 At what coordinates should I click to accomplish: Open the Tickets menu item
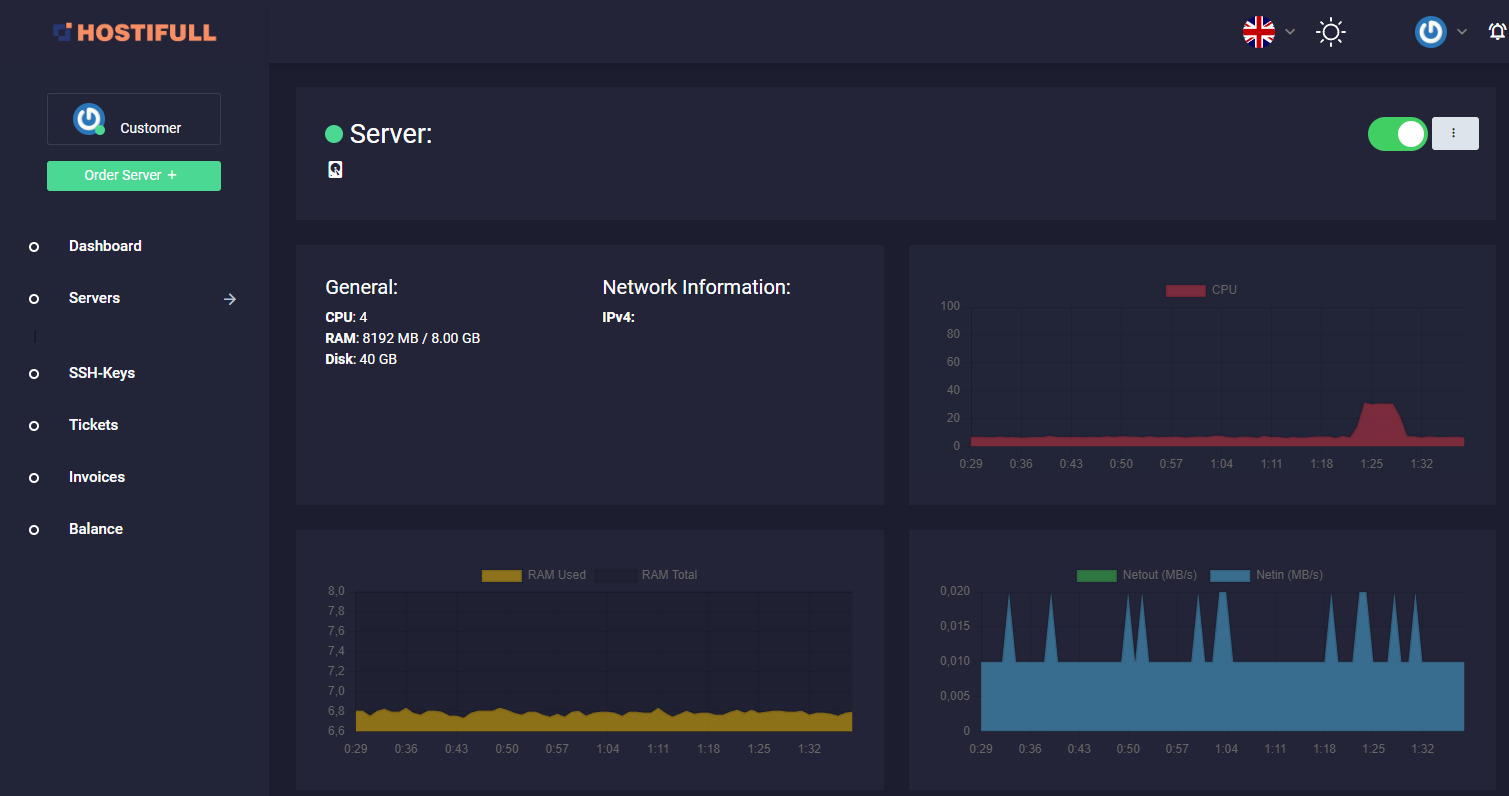[x=93, y=425]
